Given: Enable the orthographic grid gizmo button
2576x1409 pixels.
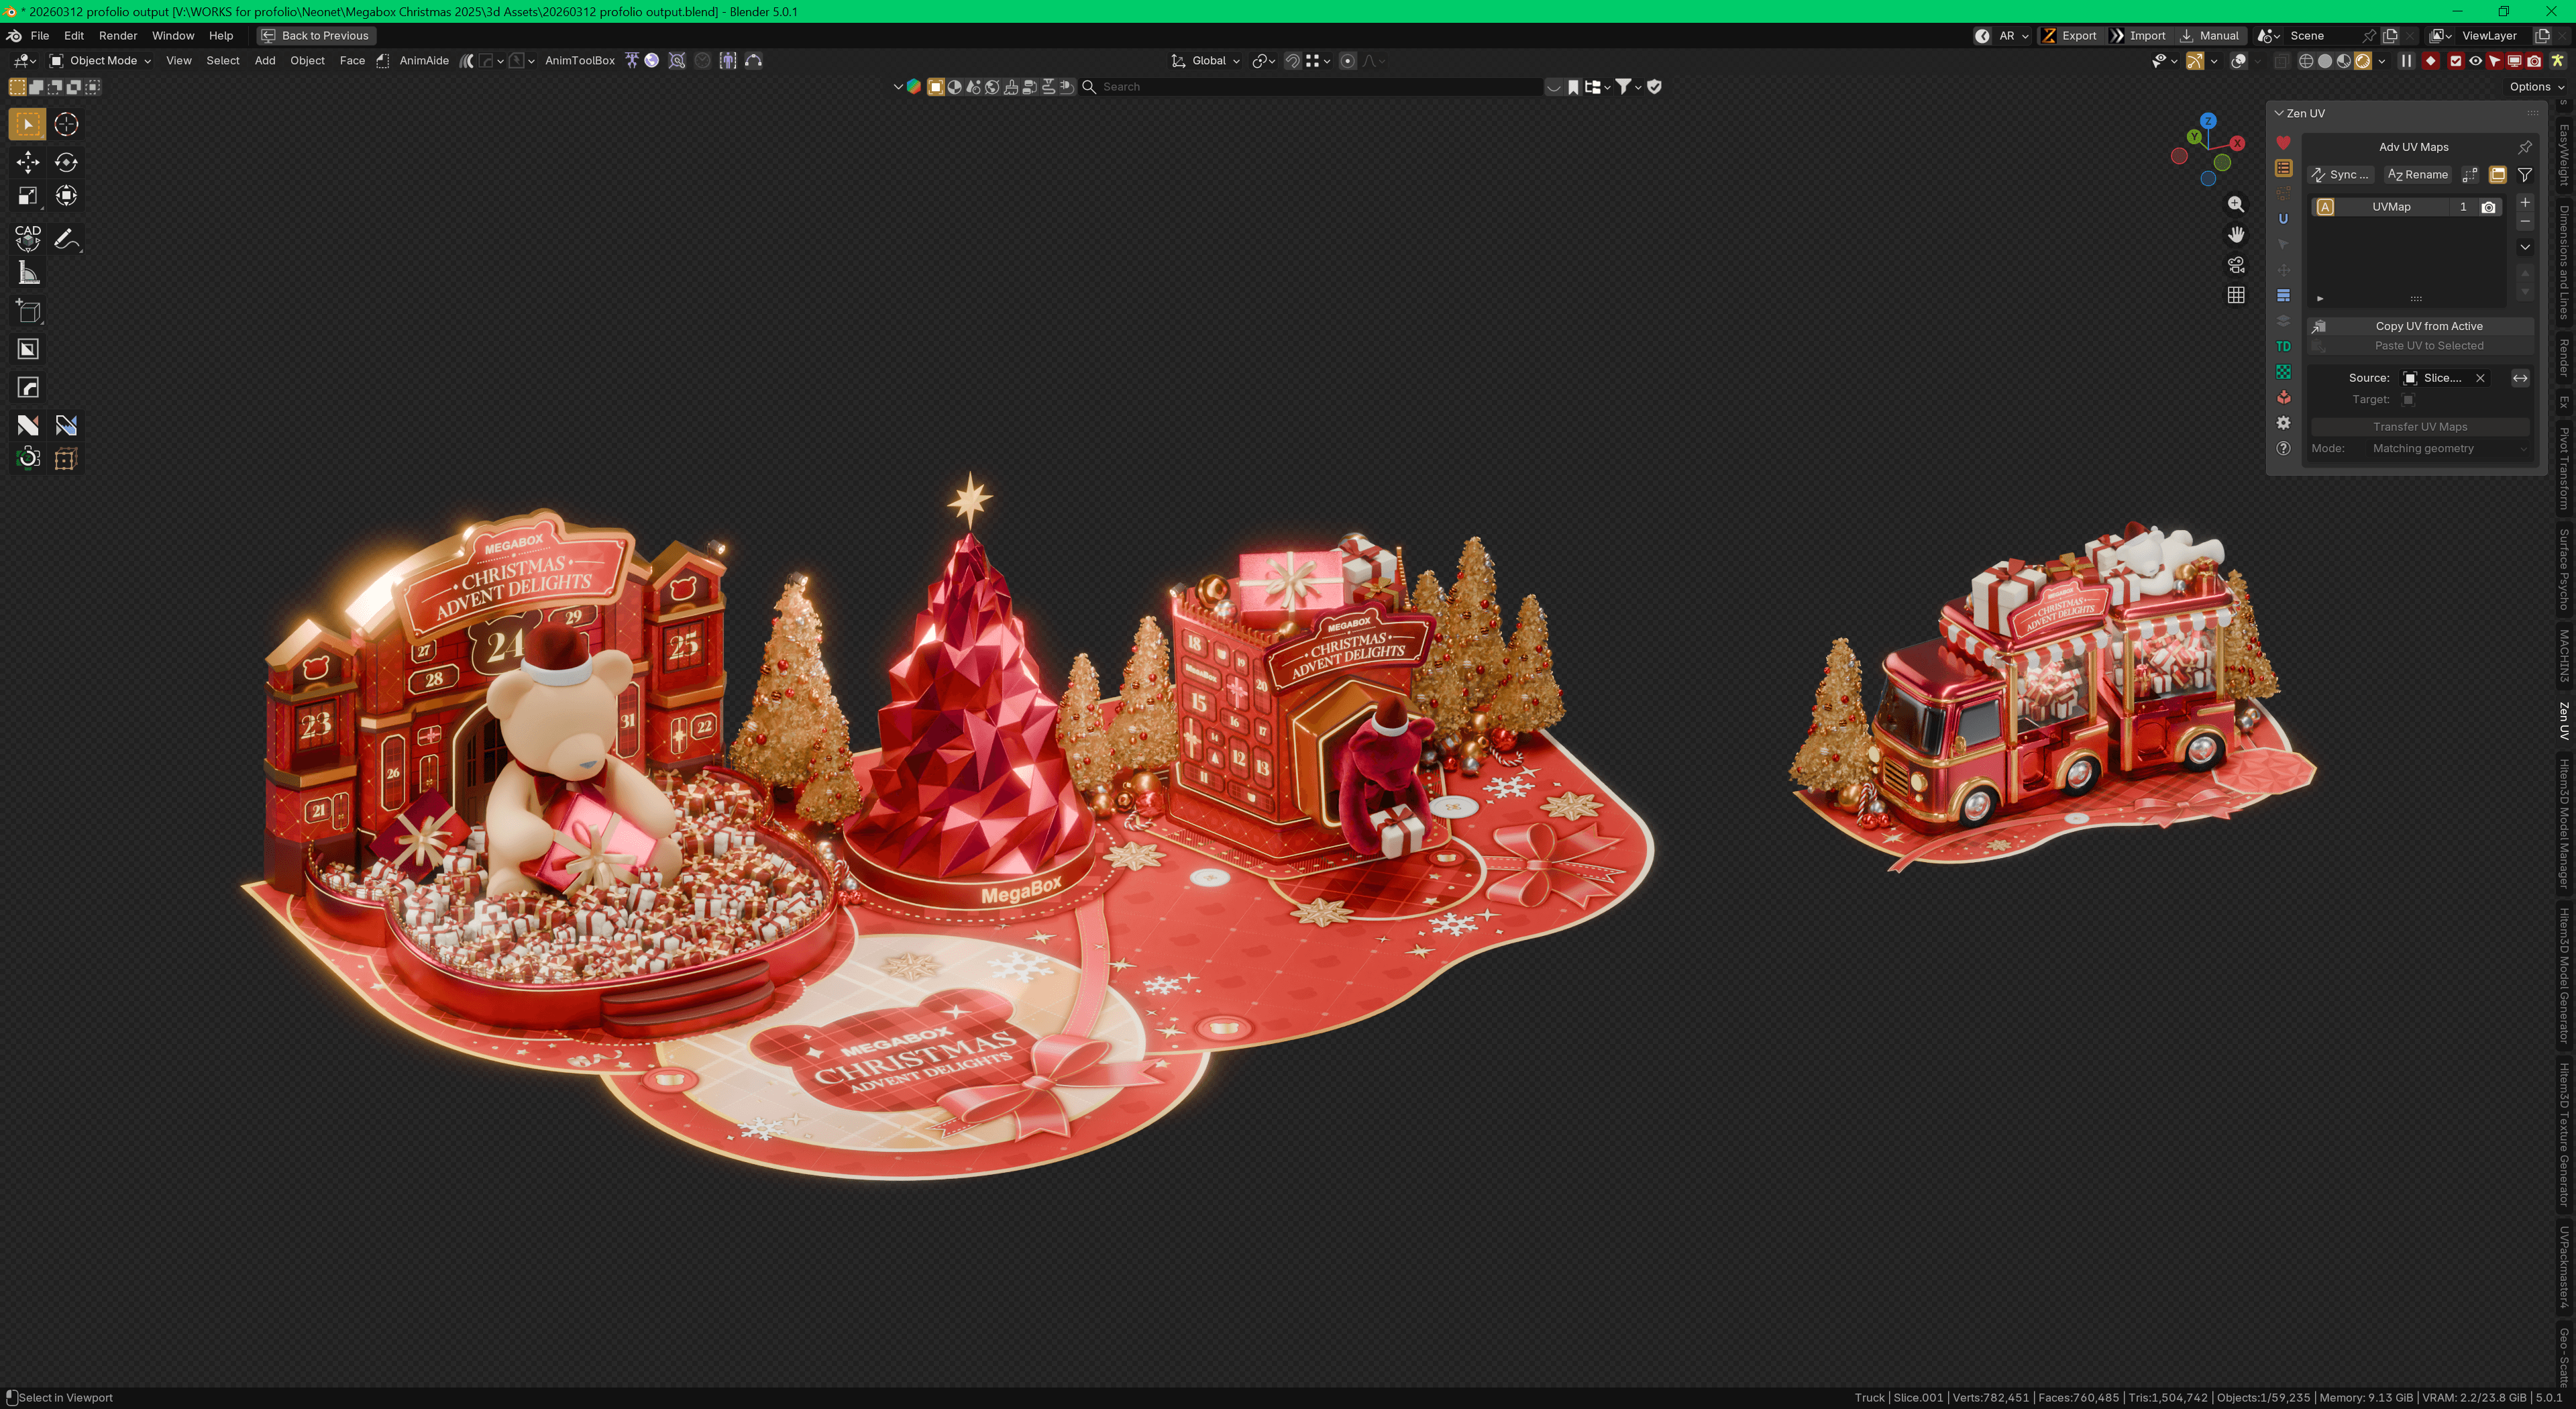Looking at the screenshot, I should point(2236,295).
